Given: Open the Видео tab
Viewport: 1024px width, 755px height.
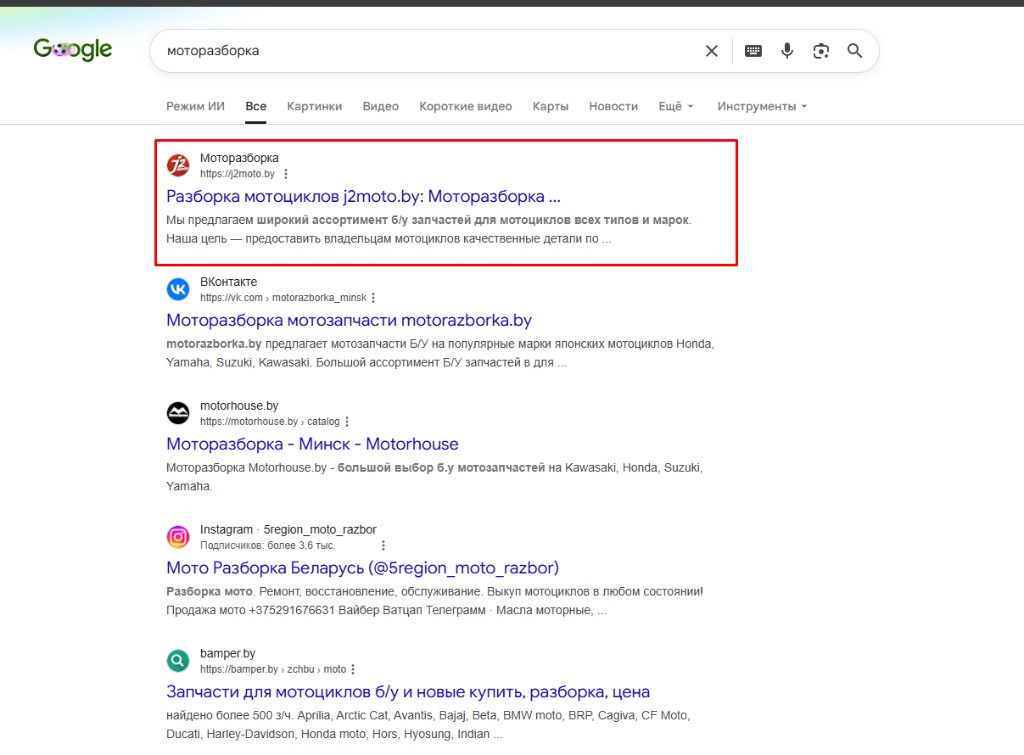Looking at the screenshot, I should point(381,106).
